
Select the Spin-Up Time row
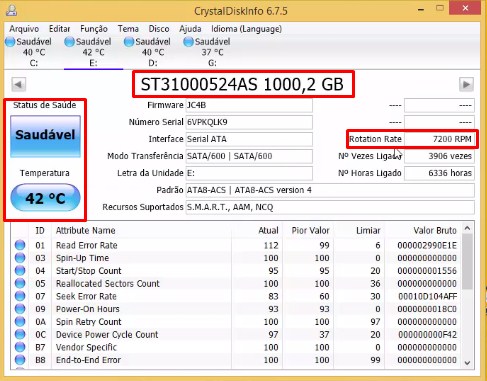pyautogui.click(x=236, y=258)
